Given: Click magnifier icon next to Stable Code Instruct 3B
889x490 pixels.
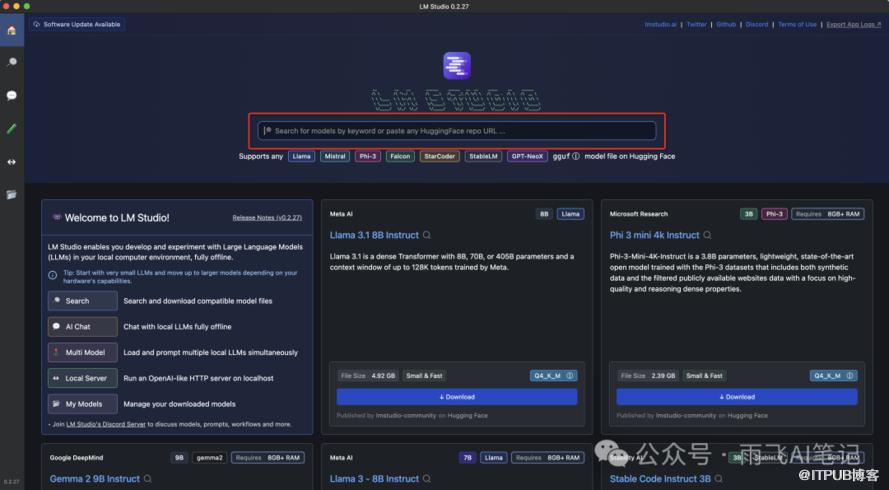Looking at the screenshot, I should [718, 479].
